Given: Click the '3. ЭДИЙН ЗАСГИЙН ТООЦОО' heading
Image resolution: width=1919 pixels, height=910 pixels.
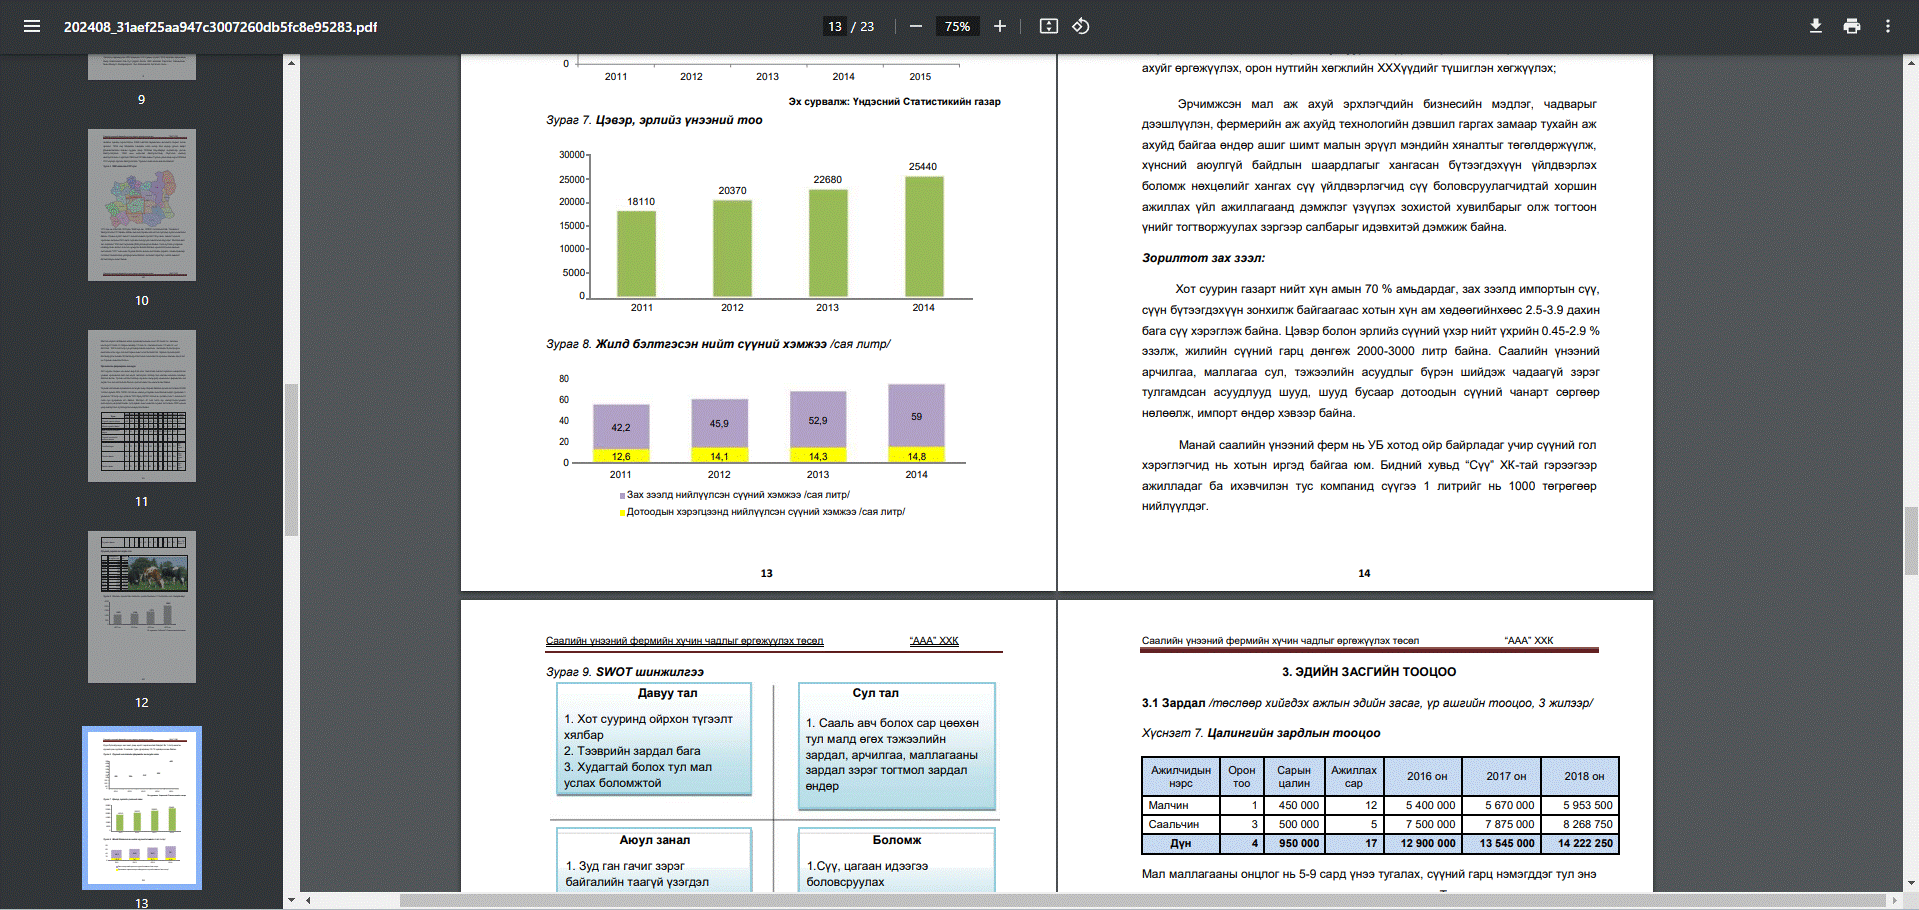Looking at the screenshot, I should tap(1369, 672).
